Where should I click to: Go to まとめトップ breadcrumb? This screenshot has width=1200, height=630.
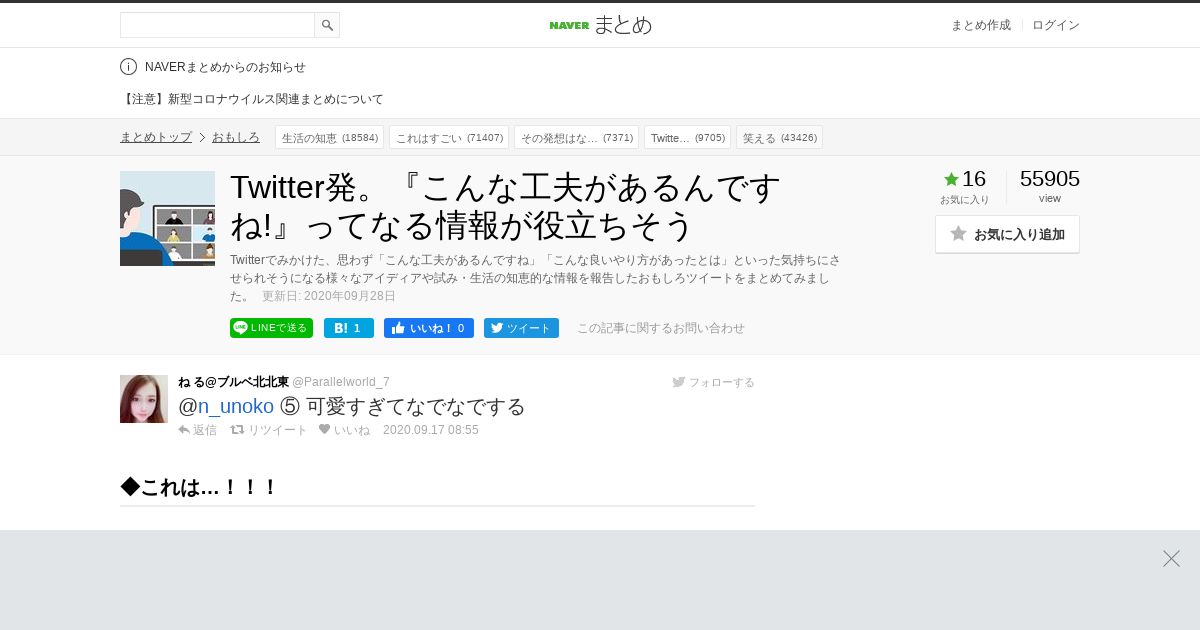(x=156, y=137)
